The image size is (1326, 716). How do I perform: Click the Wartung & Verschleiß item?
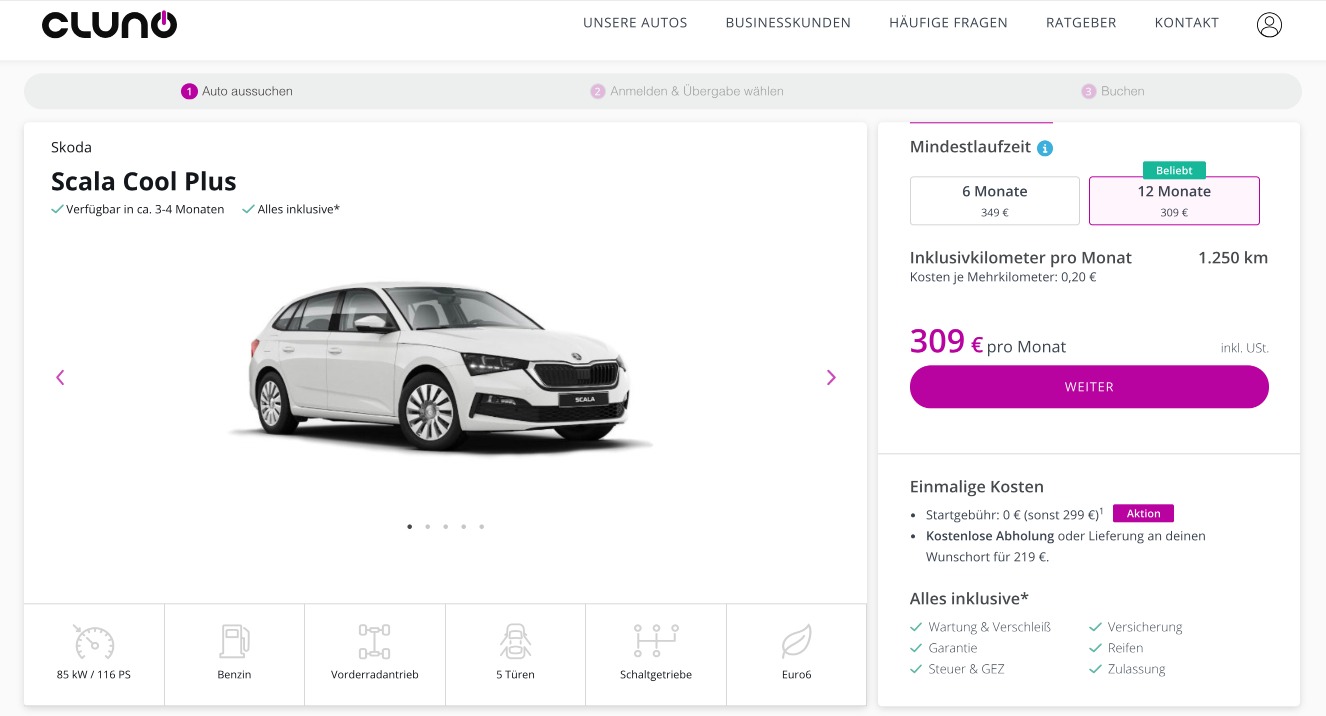[989, 627]
